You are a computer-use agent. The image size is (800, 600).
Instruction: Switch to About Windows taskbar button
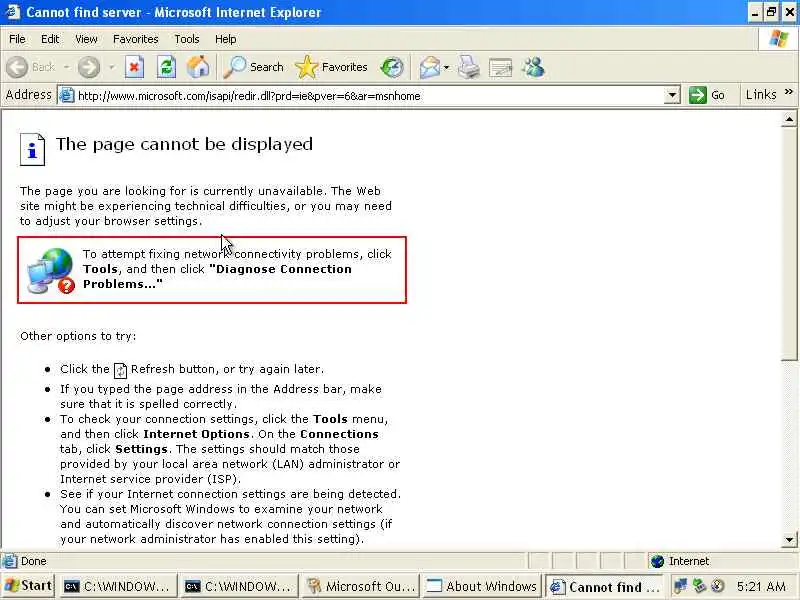pos(482,587)
